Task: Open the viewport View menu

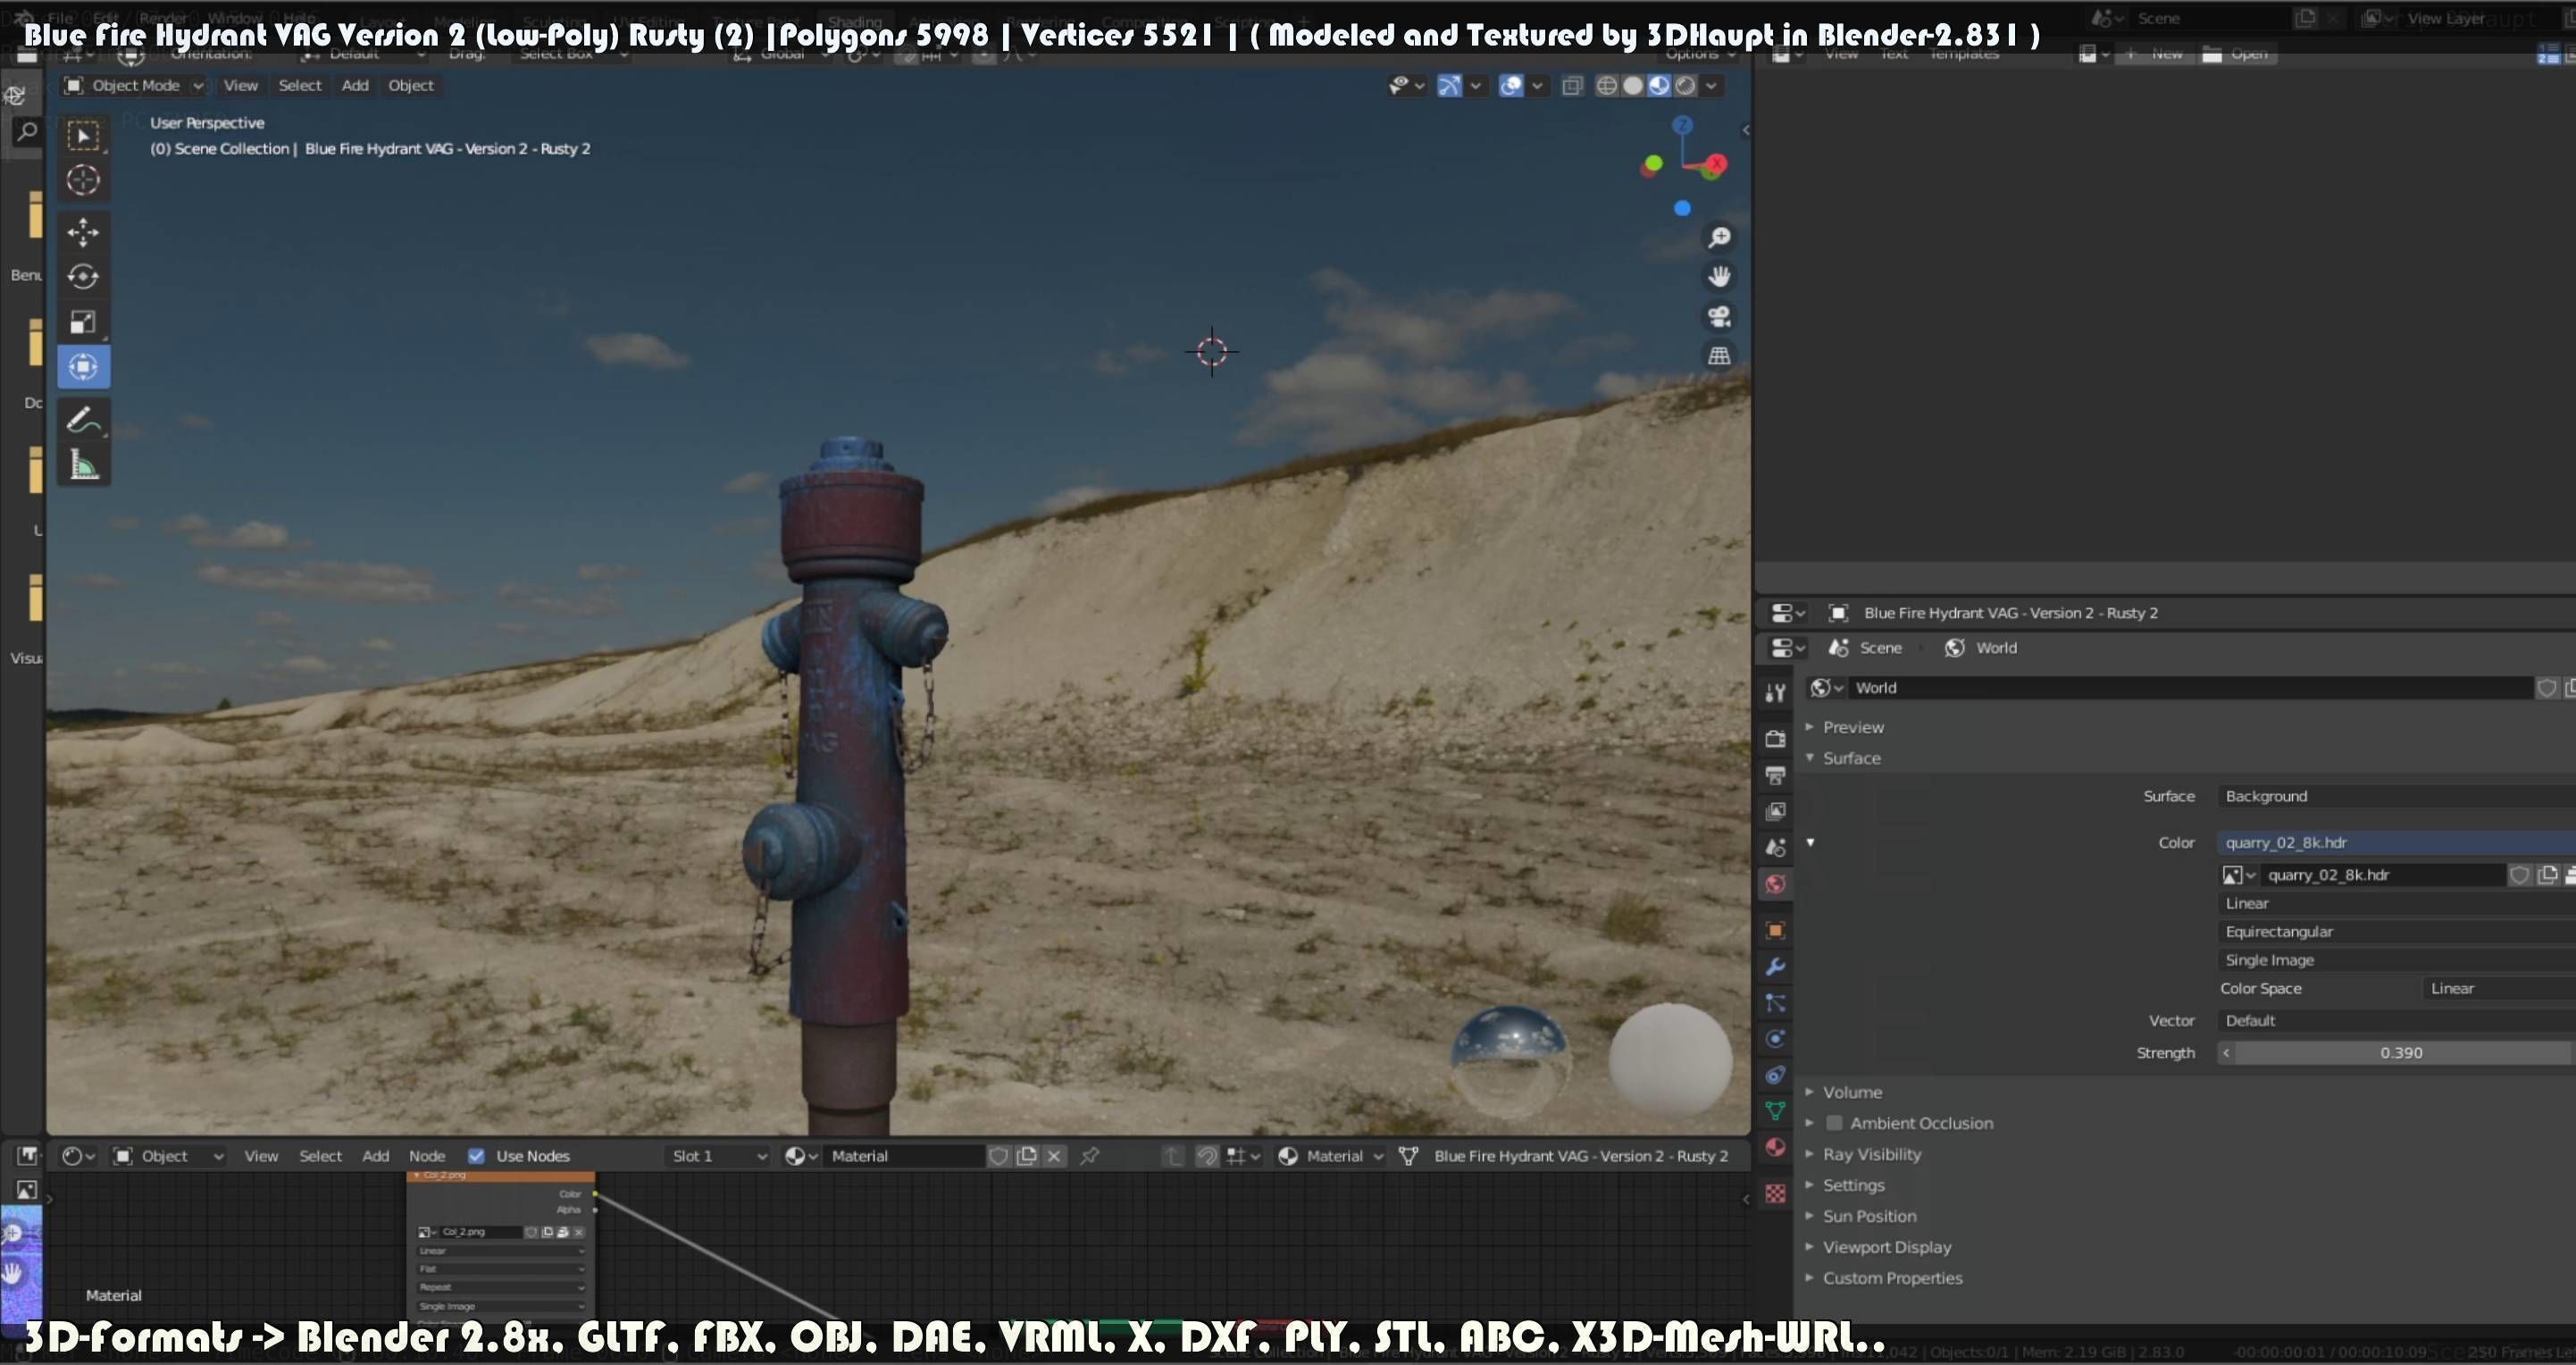Action: [x=241, y=86]
